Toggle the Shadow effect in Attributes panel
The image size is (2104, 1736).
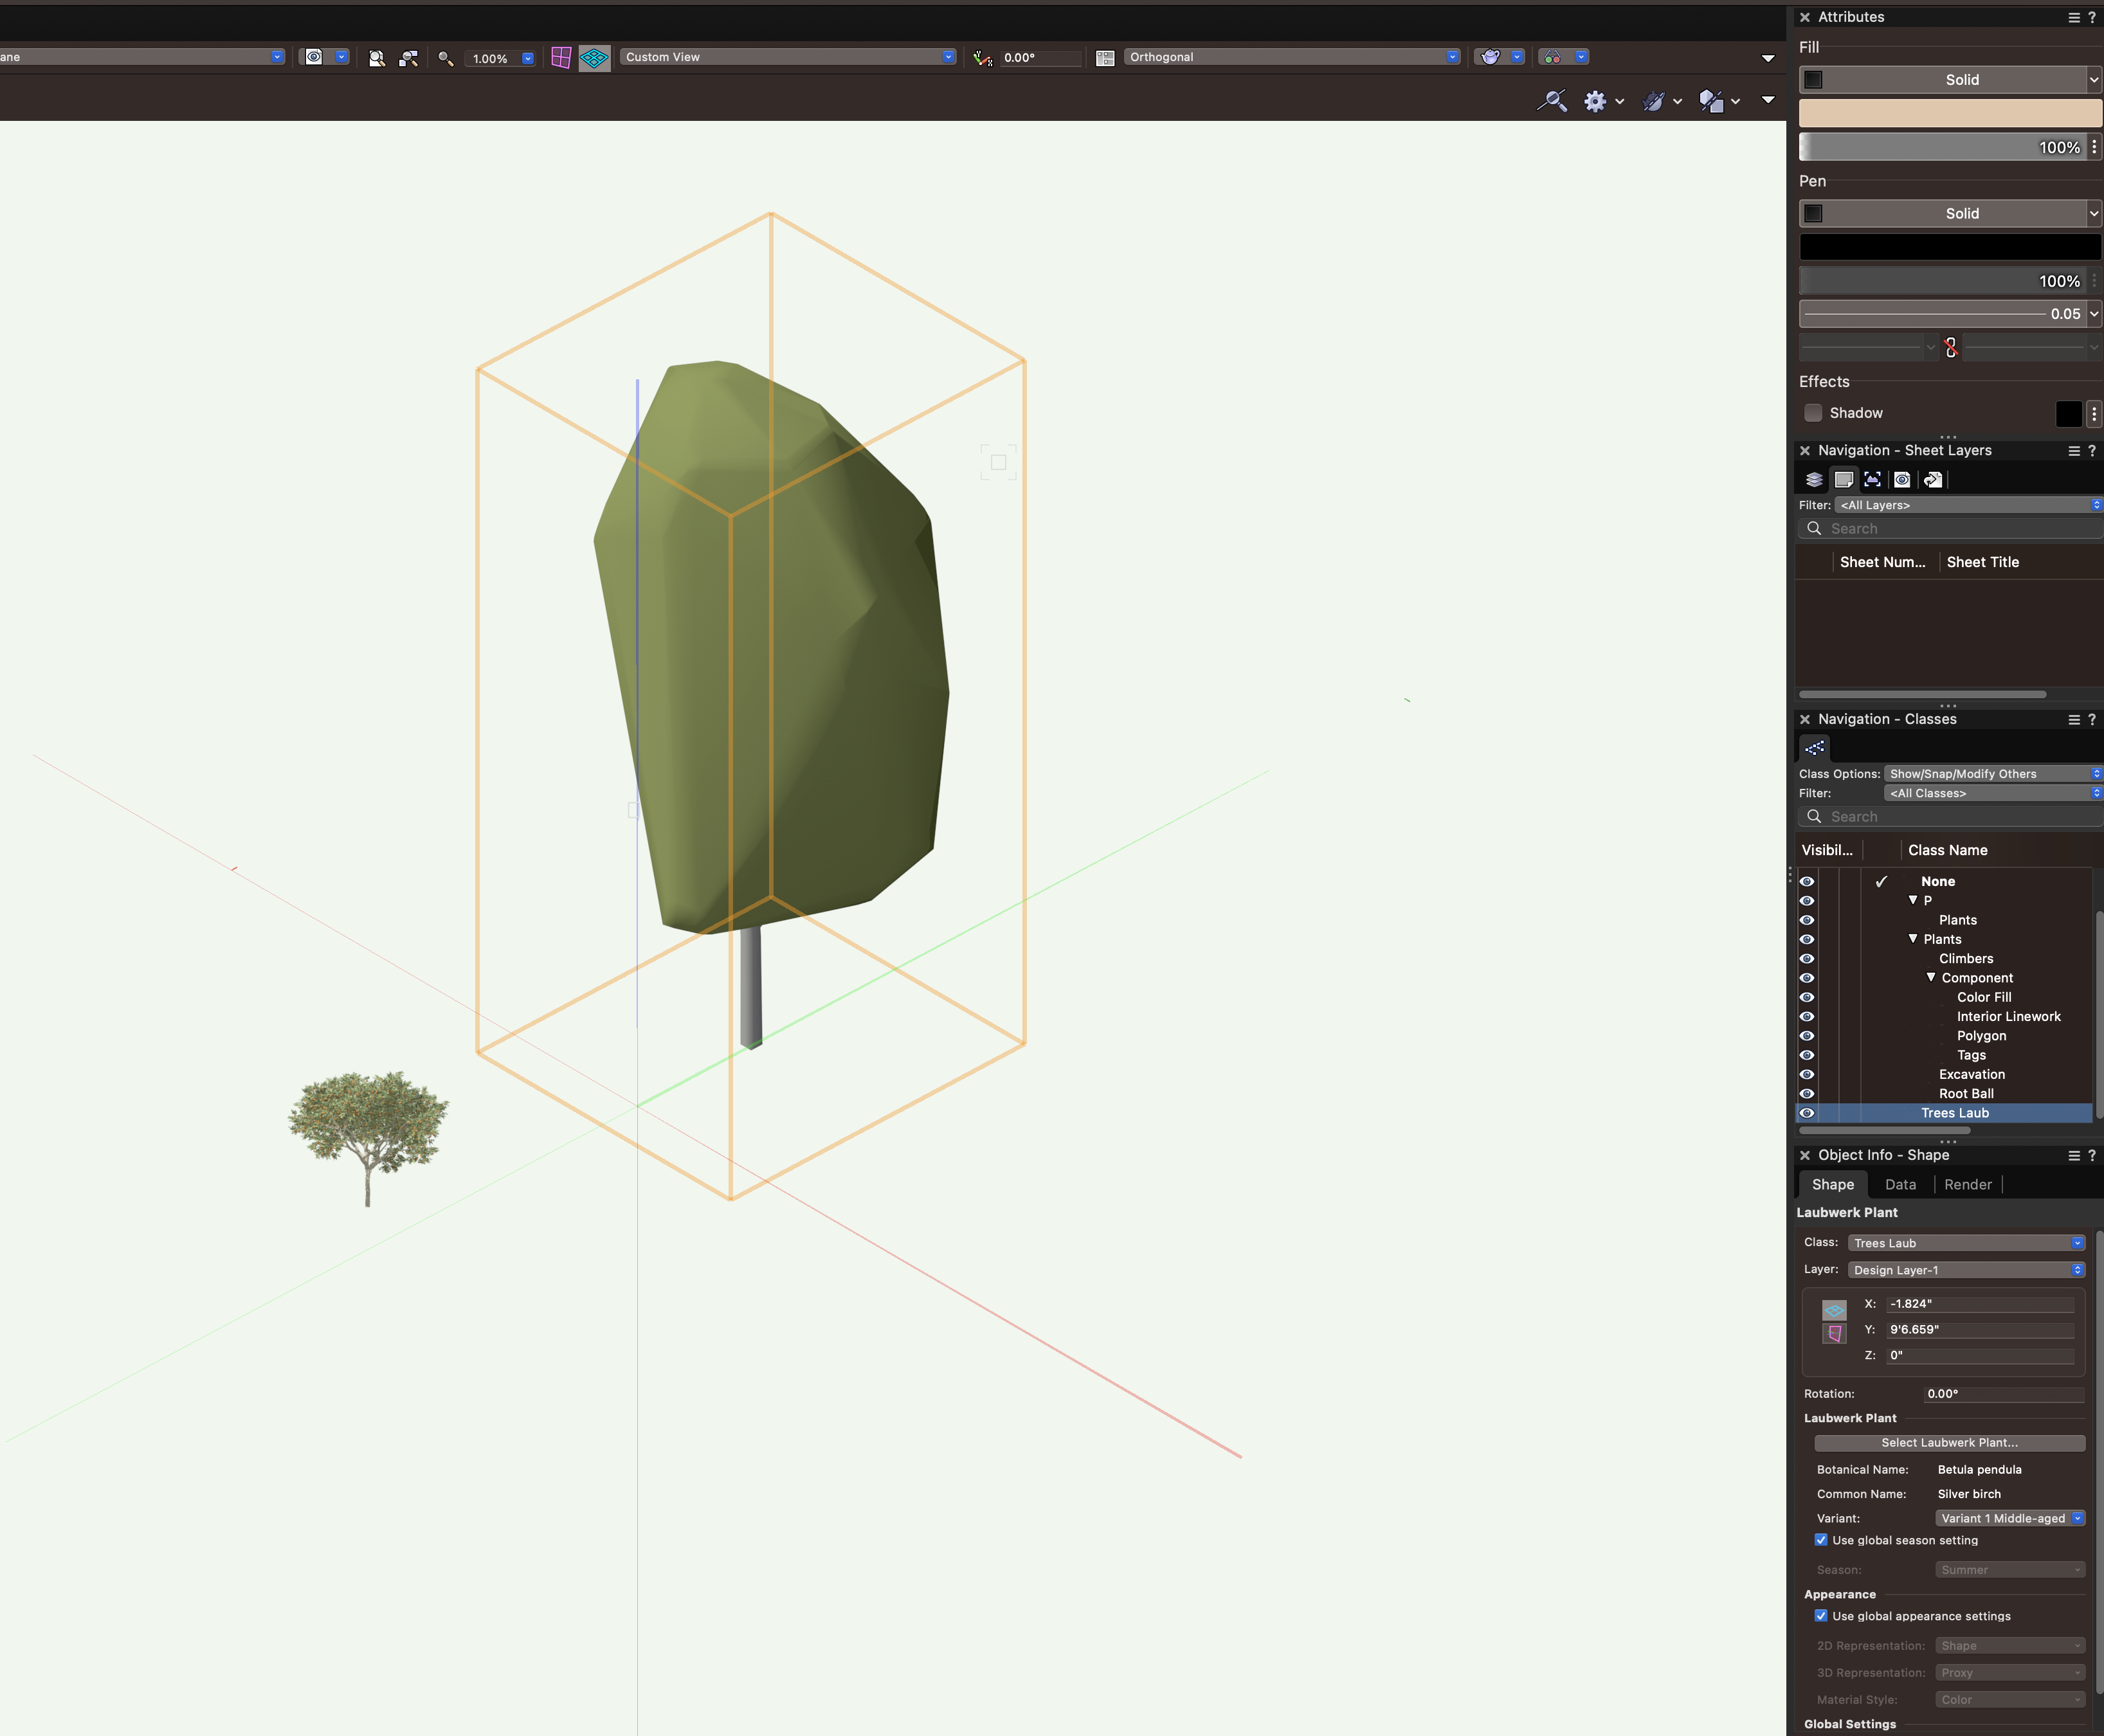tap(1813, 413)
